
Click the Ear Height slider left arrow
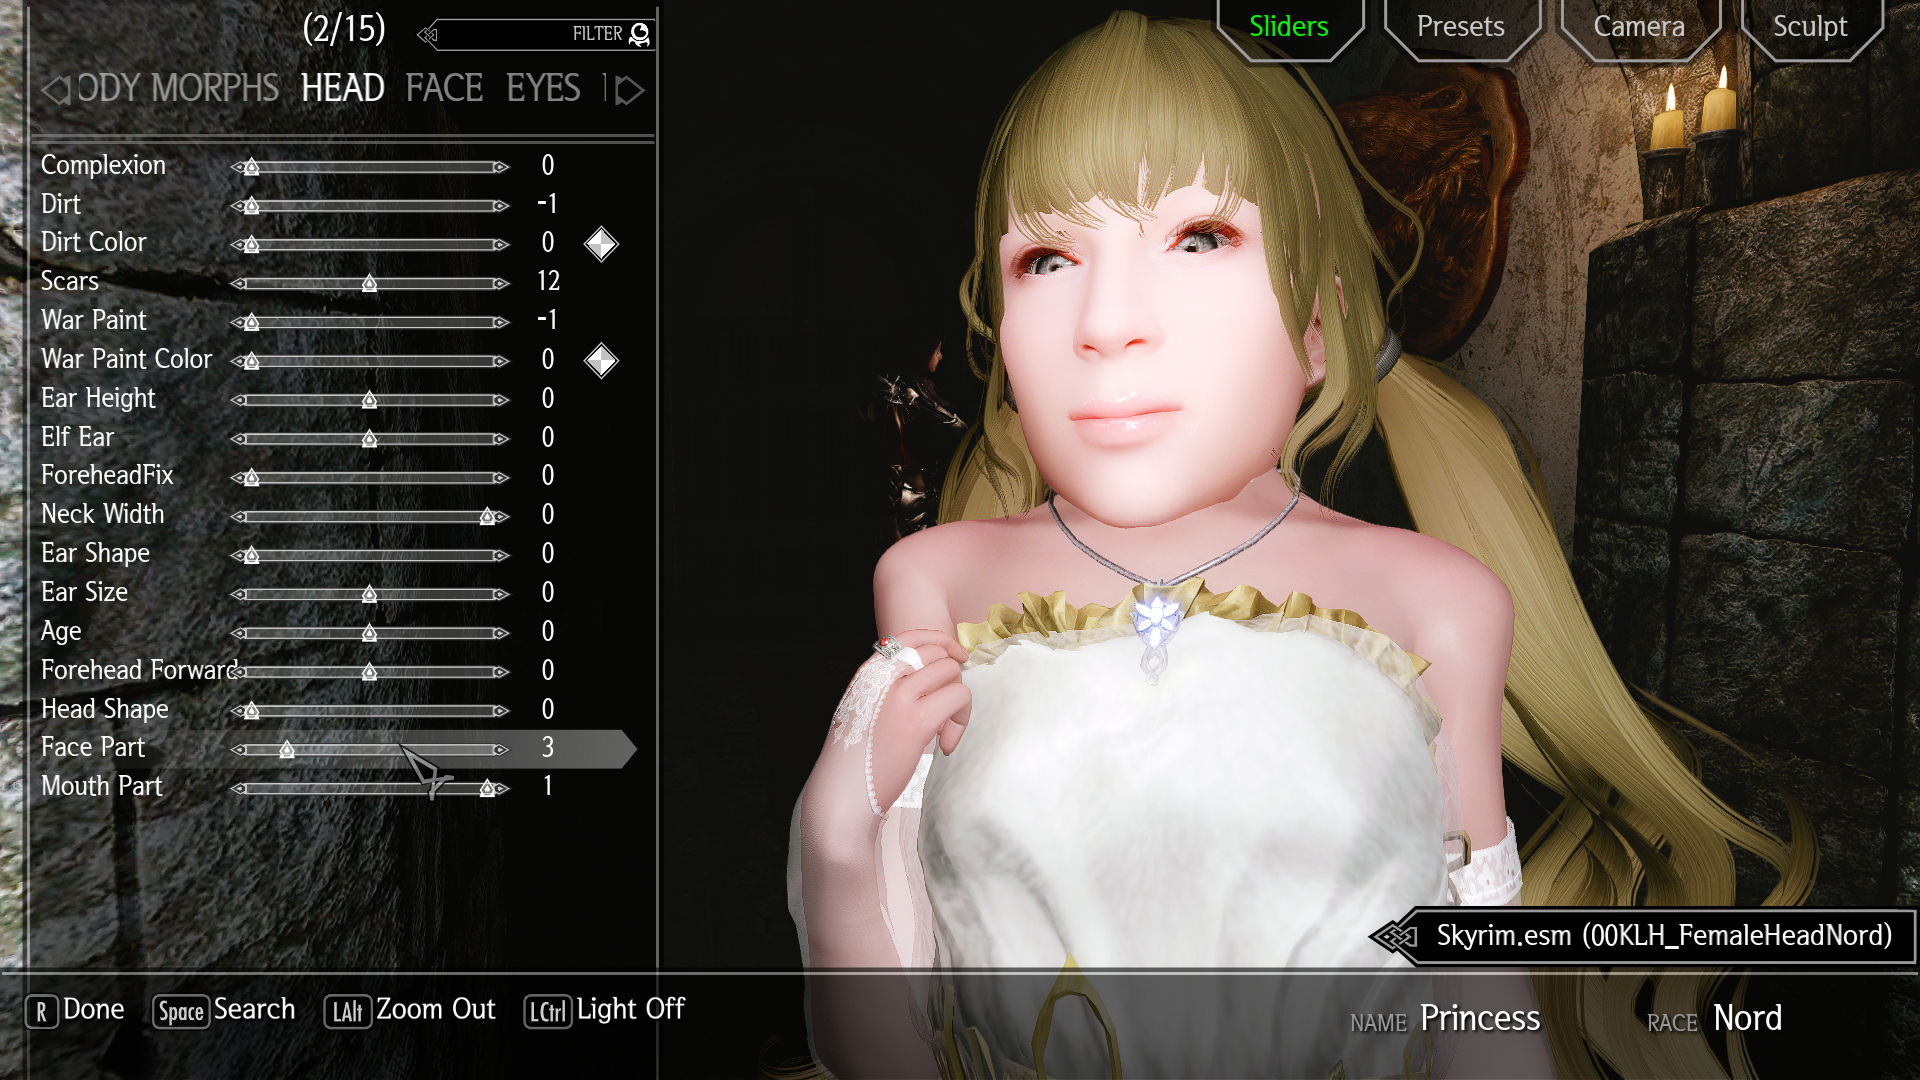pyautogui.click(x=237, y=400)
